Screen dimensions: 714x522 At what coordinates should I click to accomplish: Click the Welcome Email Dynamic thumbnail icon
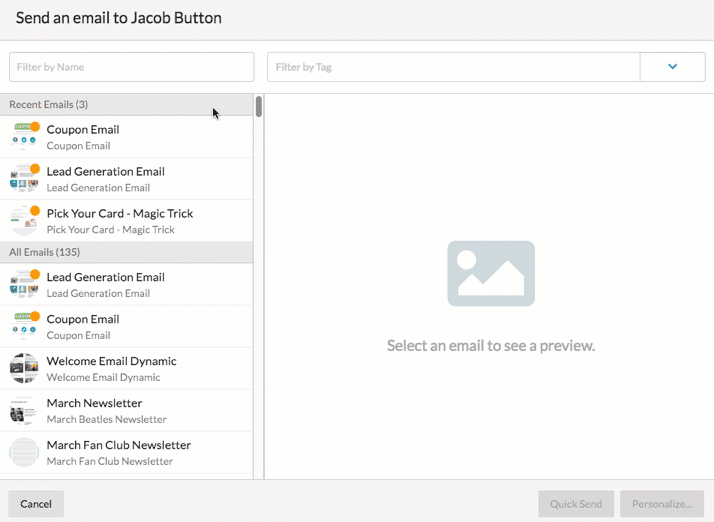(x=24, y=369)
